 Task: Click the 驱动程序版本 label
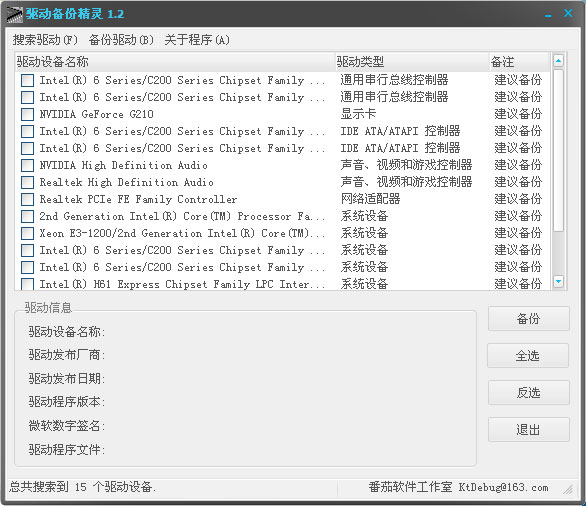click(x=67, y=402)
